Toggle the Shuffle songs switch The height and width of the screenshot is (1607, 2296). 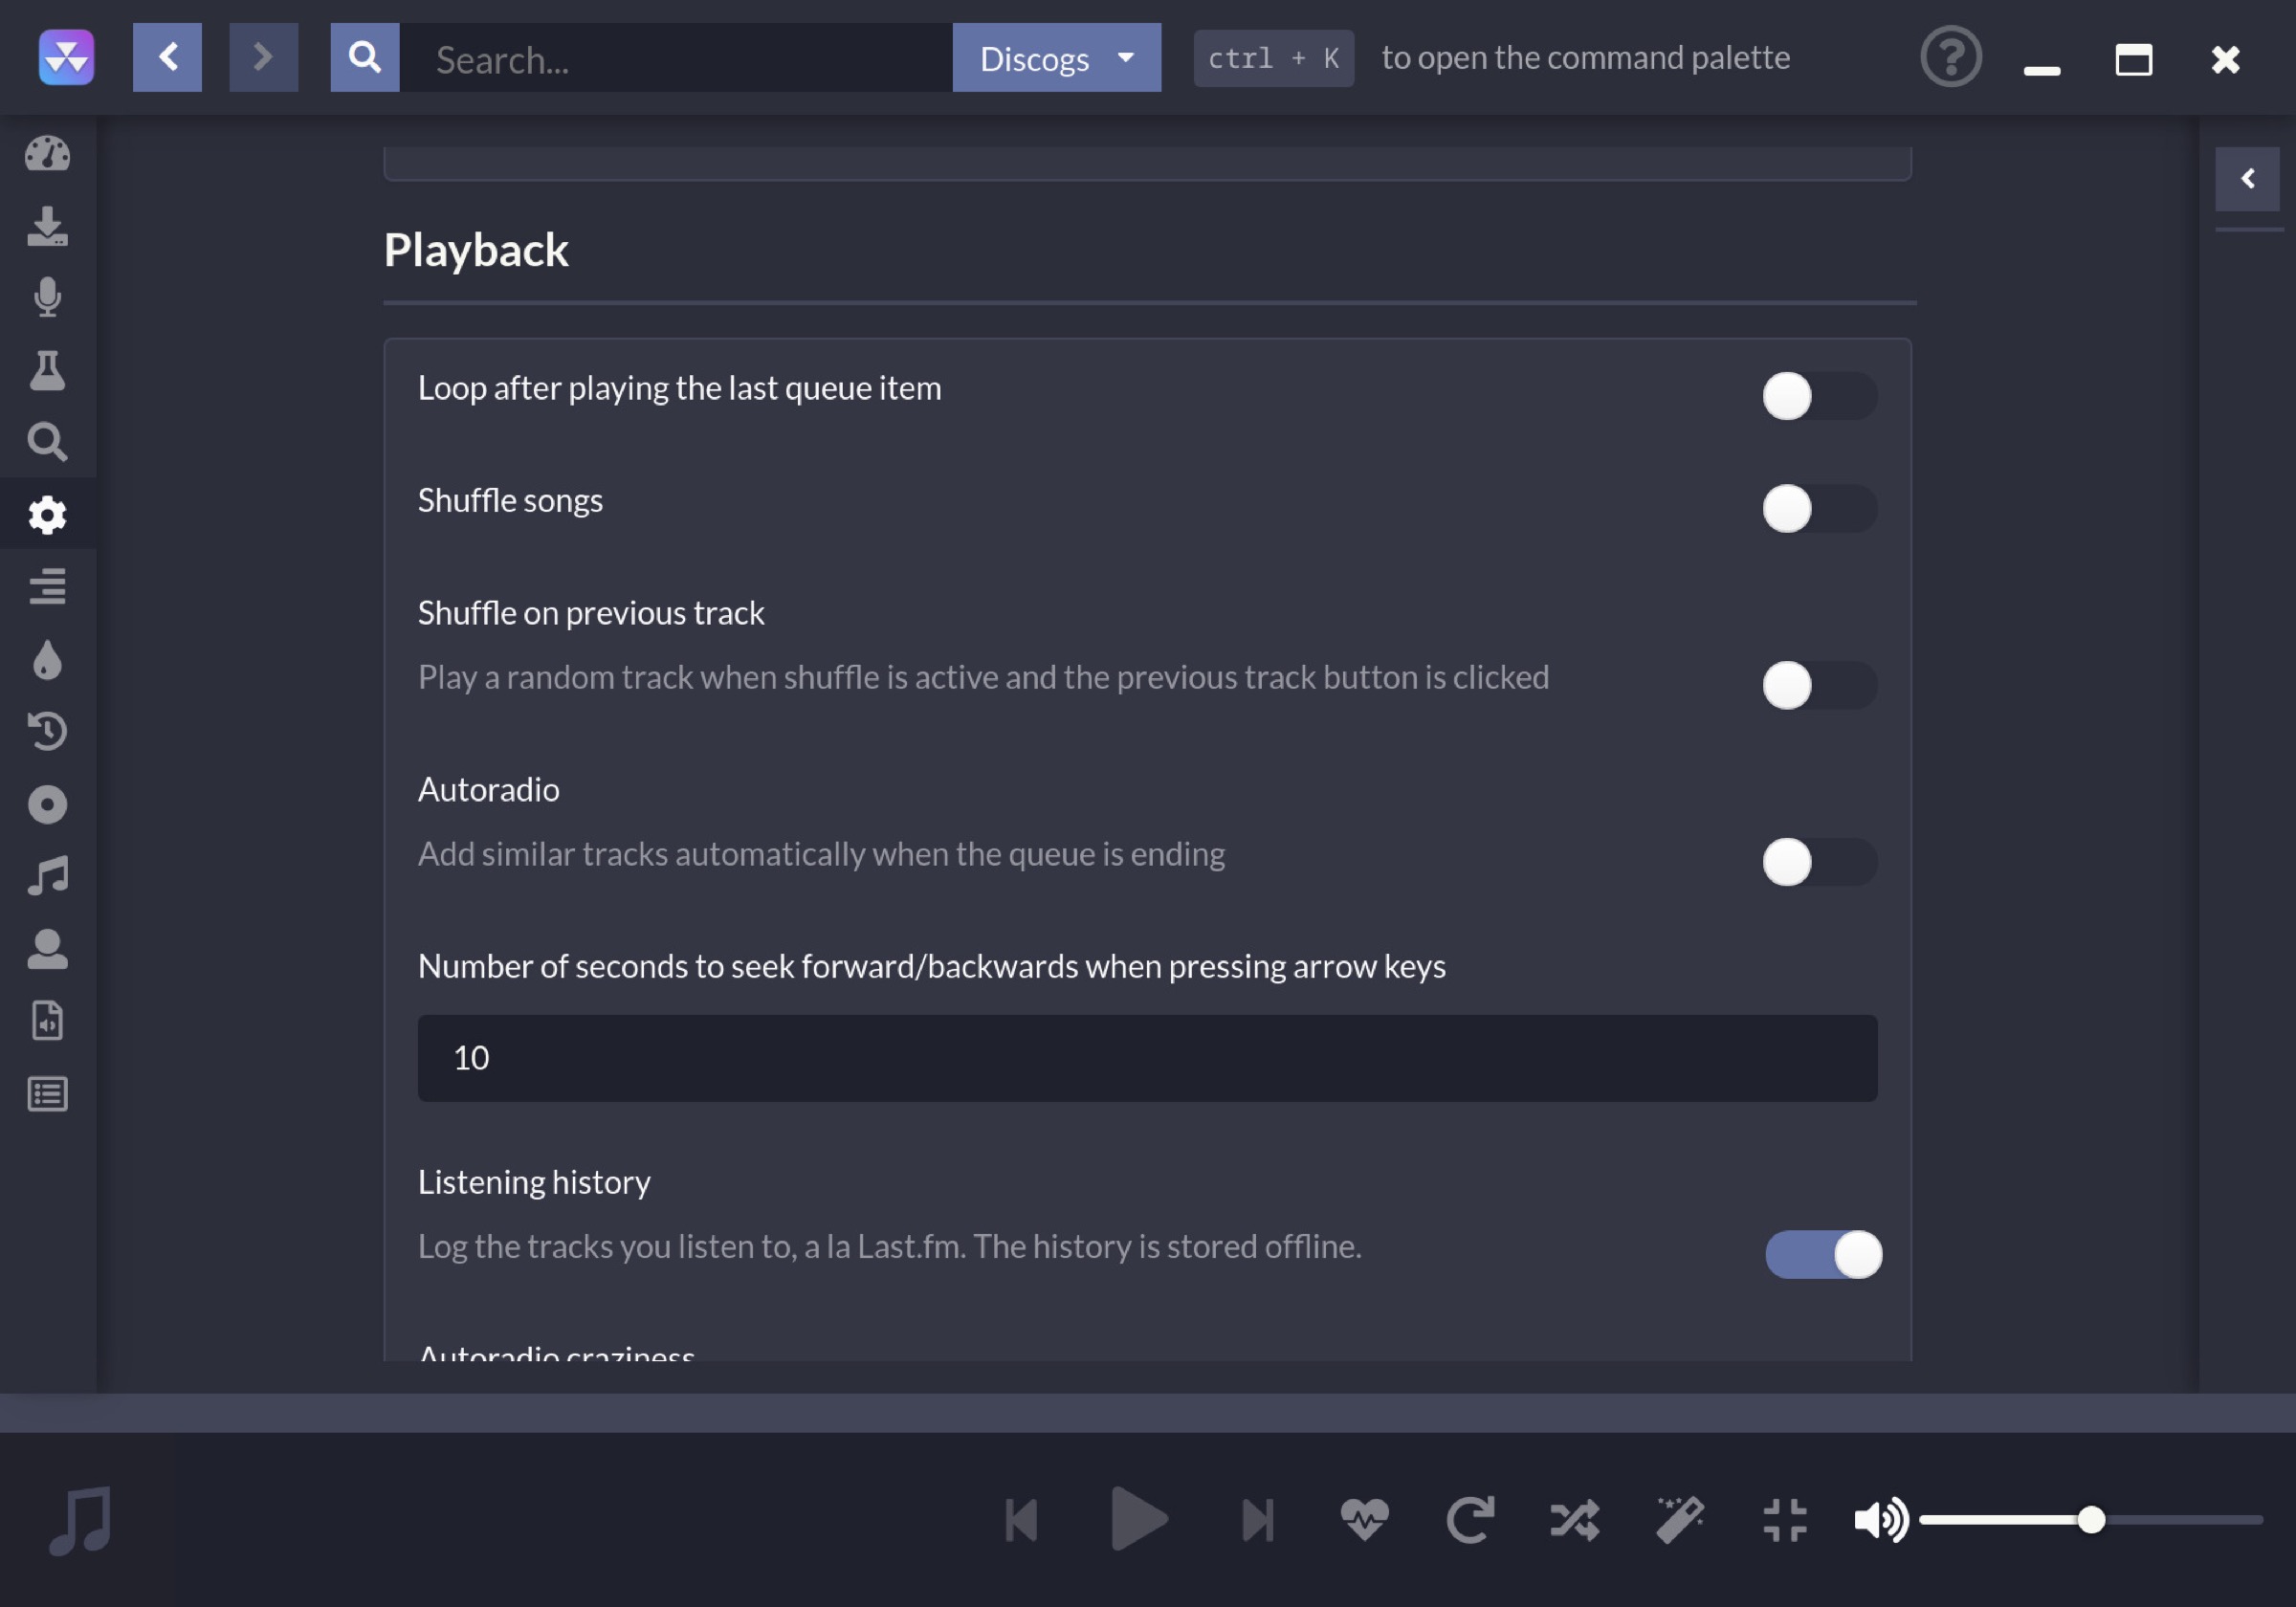tap(1818, 508)
